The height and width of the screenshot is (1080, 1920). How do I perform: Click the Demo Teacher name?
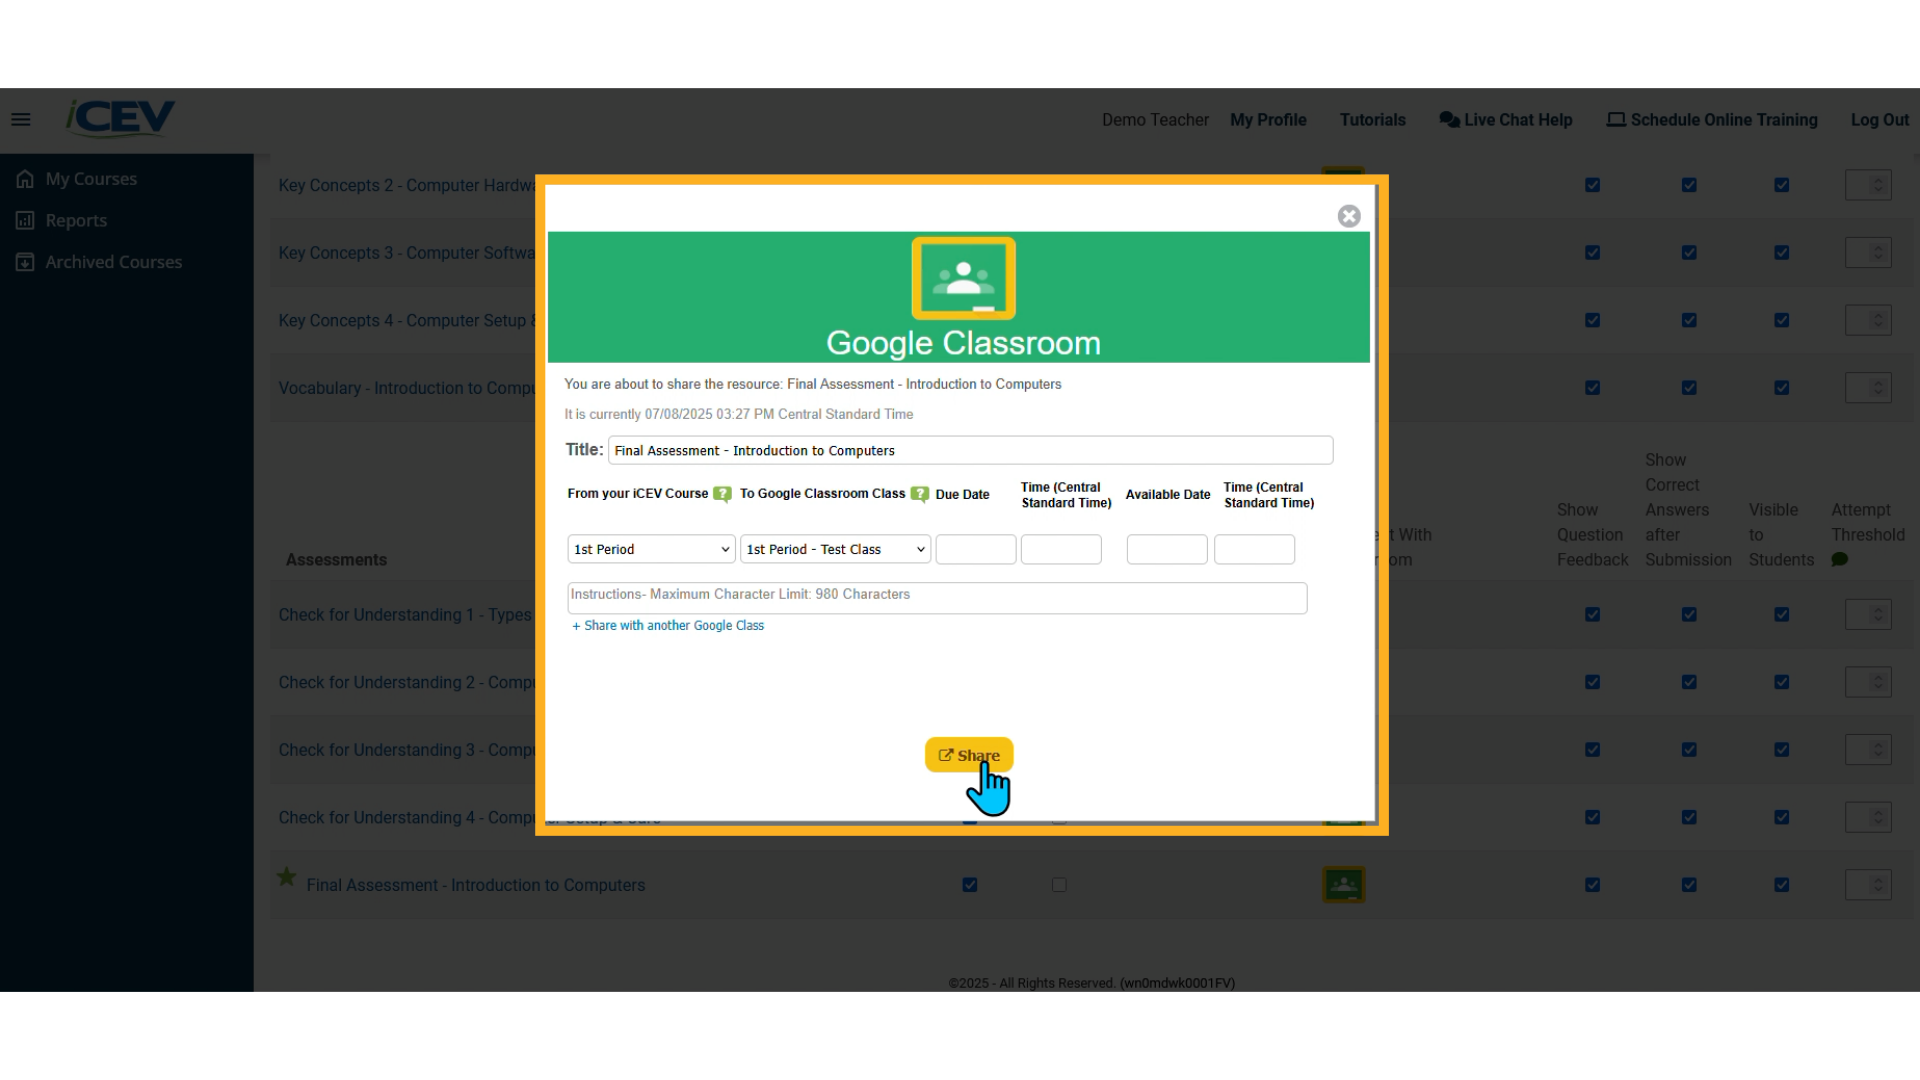pos(1155,120)
